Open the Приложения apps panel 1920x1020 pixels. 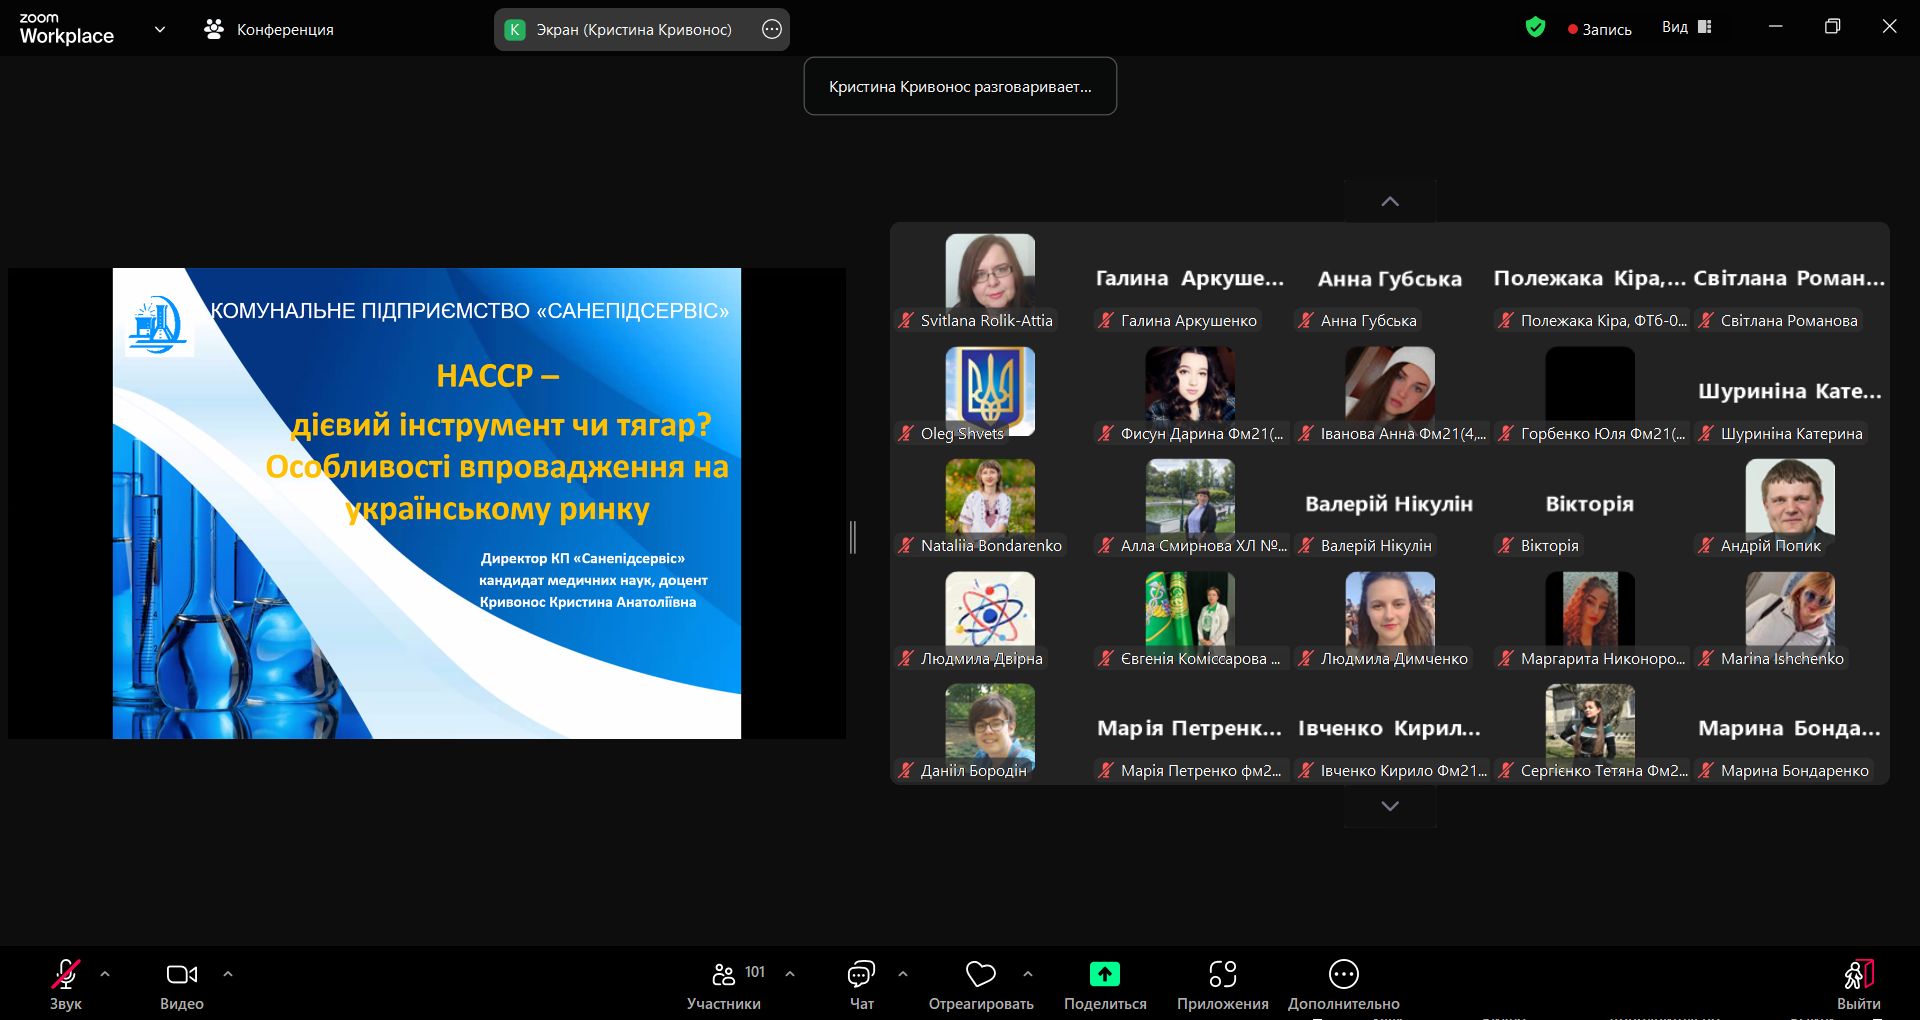(1222, 985)
